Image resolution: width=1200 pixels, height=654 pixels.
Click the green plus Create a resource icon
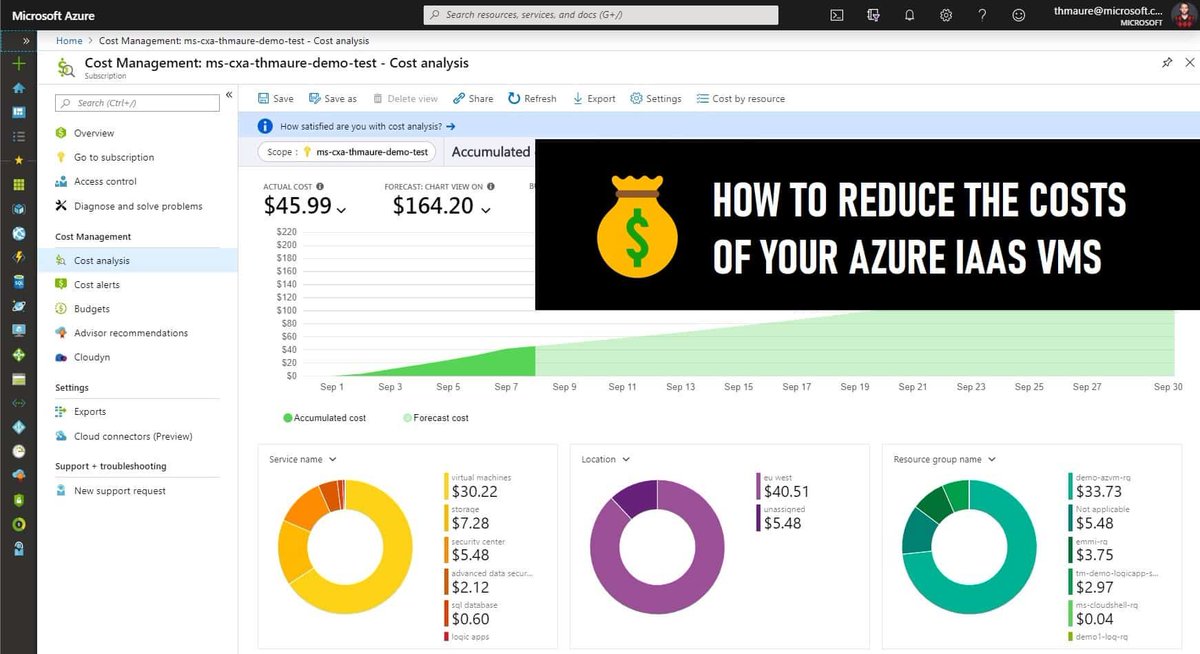[x=18, y=64]
